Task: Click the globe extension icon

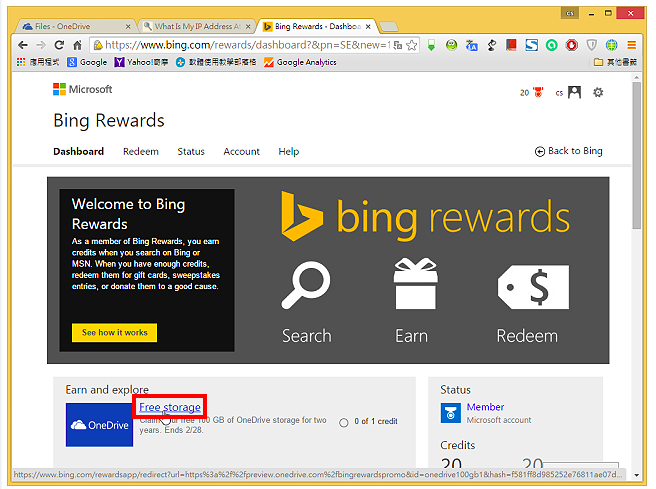Action: pos(612,45)
